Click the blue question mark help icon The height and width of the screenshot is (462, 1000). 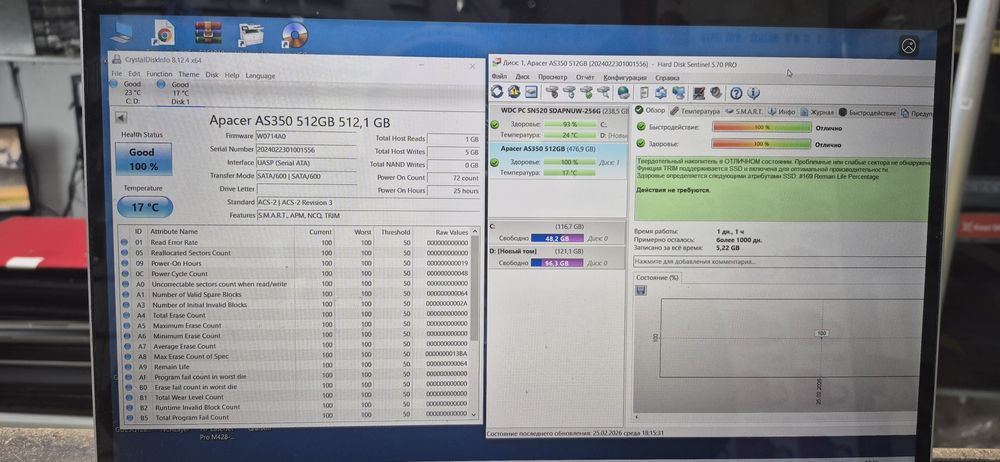[x=736, y=94]
